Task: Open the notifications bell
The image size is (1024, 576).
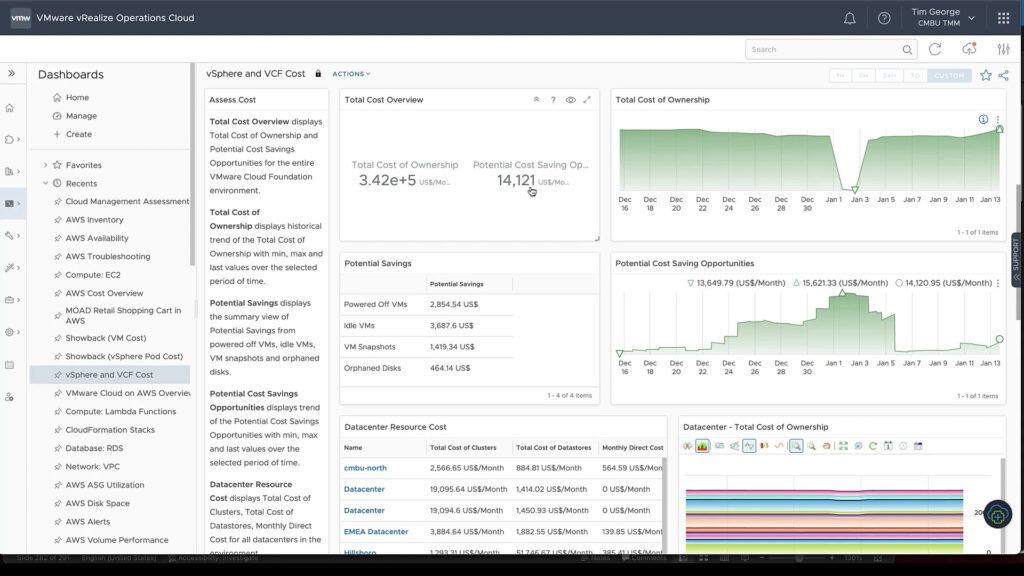Action: click(850, 18)
